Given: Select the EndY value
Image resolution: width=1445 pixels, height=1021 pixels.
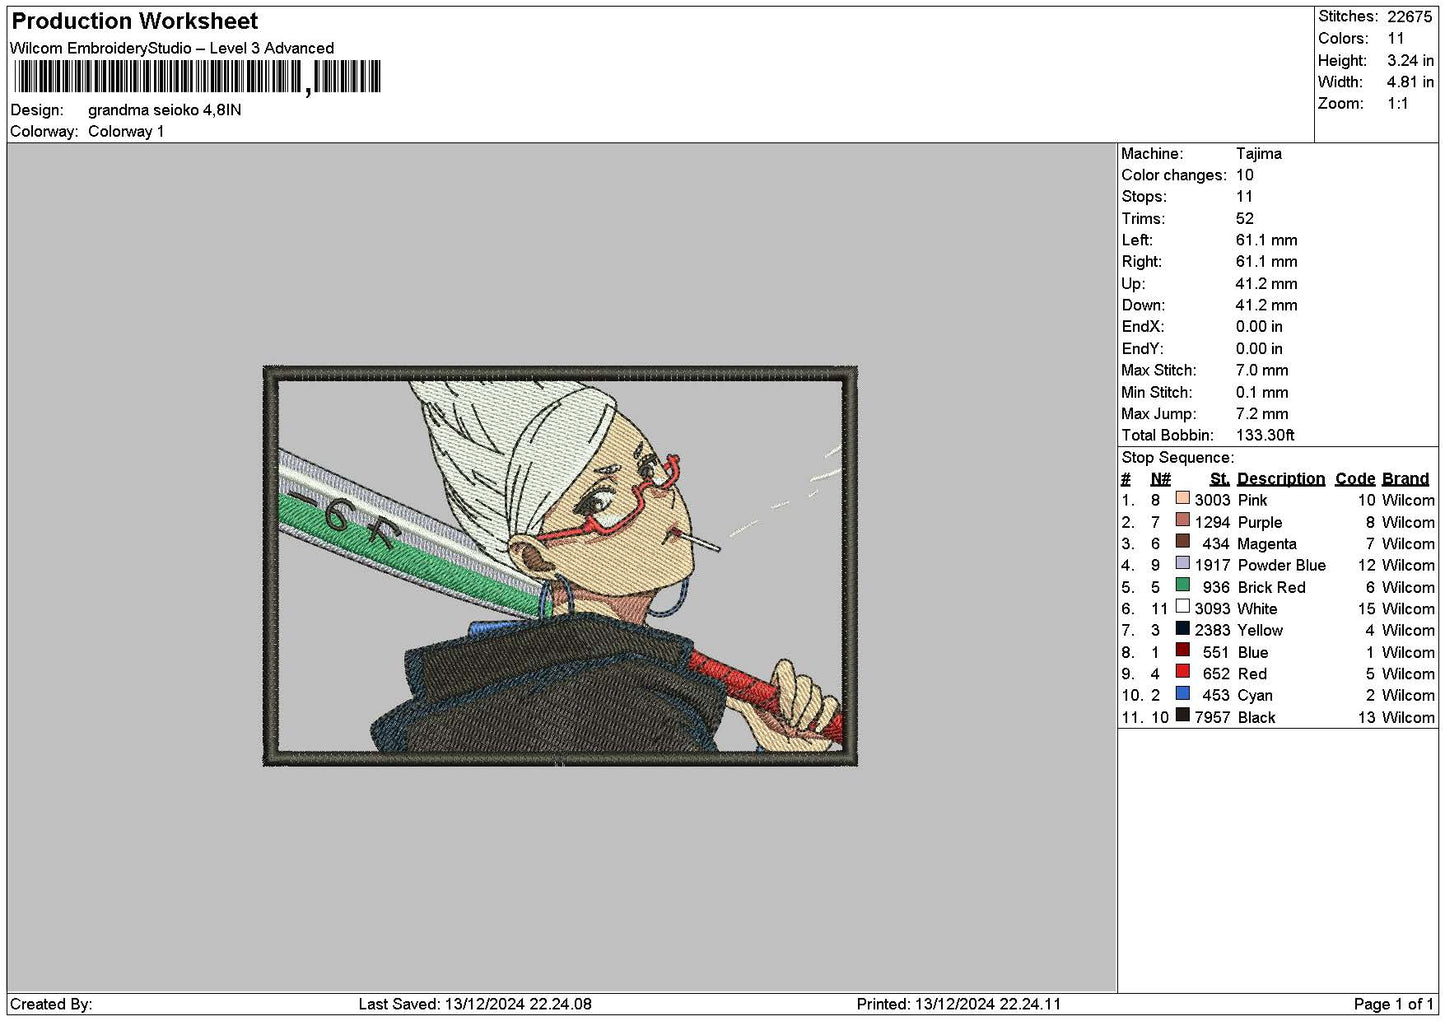Looking at the screenshot, I should (x=1260, y=348).
